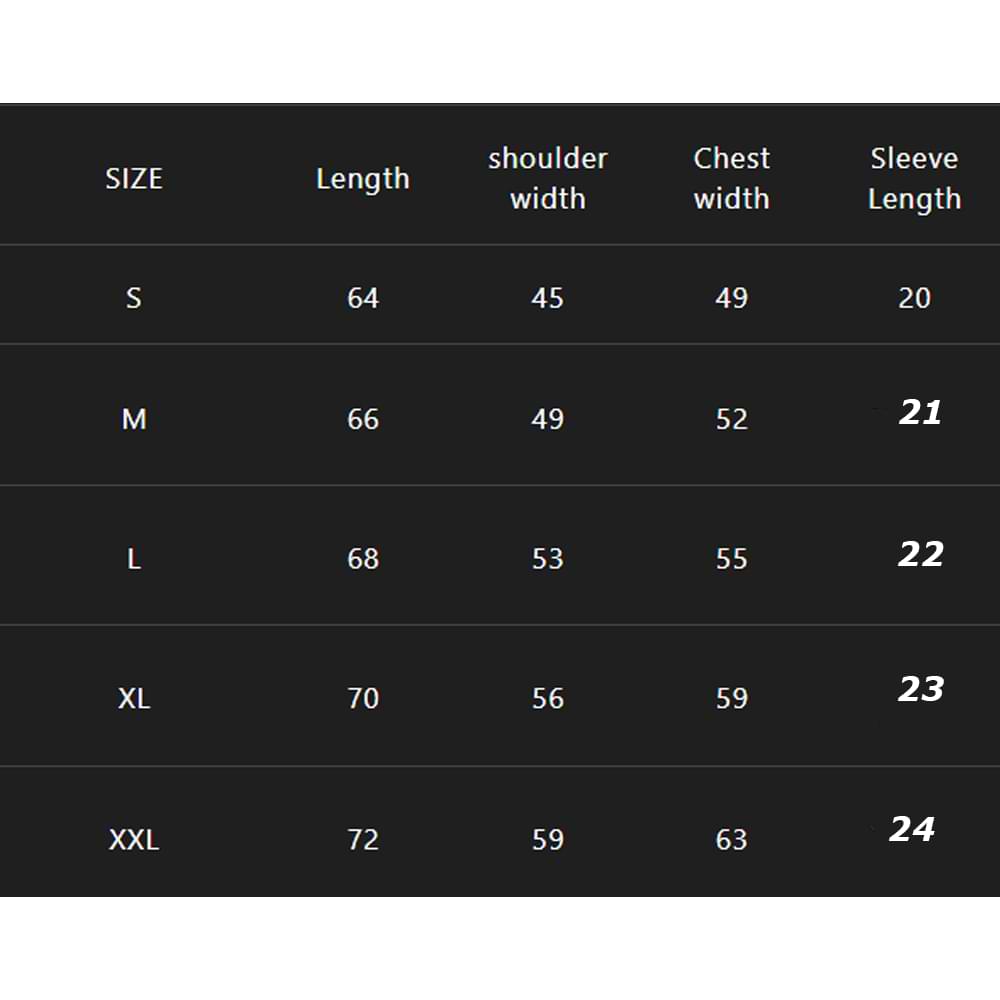Viewport: 1000px width, 1000px height.
Task: Click chest width 52 in M row
Action: (731, 419)
